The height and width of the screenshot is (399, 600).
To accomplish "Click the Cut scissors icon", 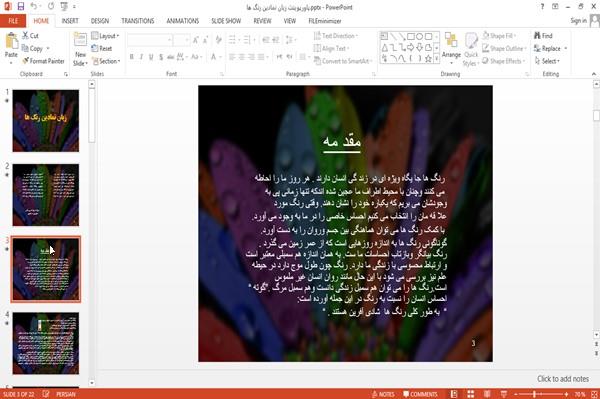I will pos(26,36).
